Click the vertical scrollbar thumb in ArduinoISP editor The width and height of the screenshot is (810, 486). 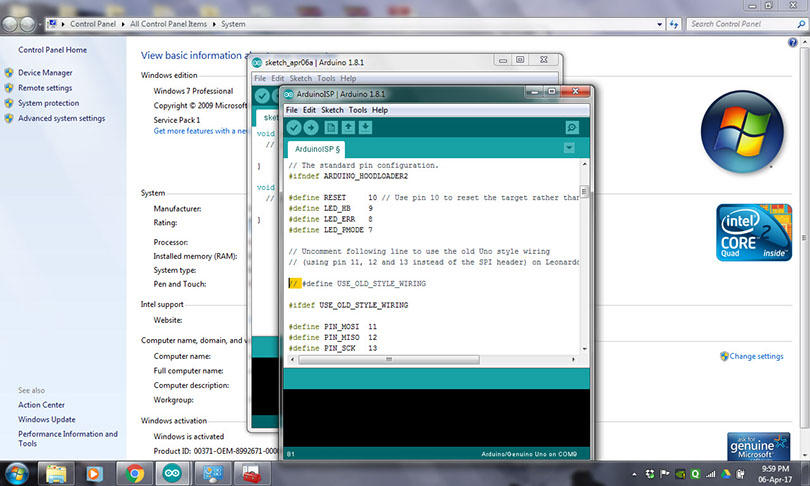coord(584,192)
